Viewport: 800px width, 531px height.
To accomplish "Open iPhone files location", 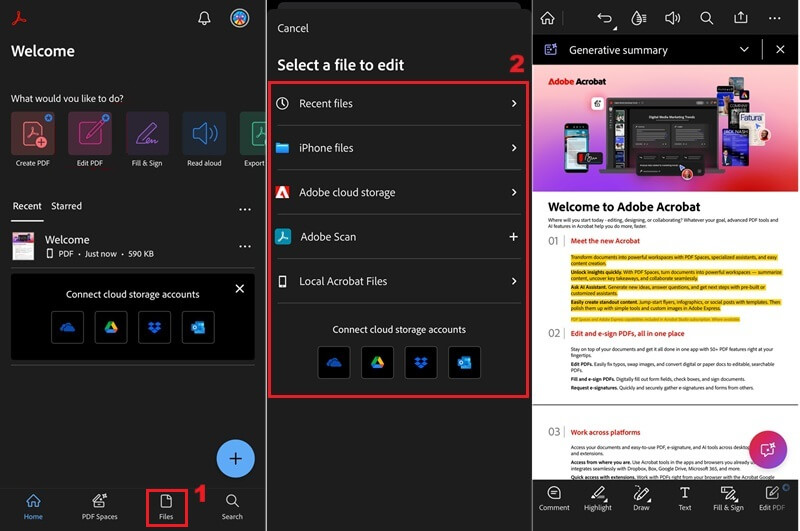I will pos(398,148).
